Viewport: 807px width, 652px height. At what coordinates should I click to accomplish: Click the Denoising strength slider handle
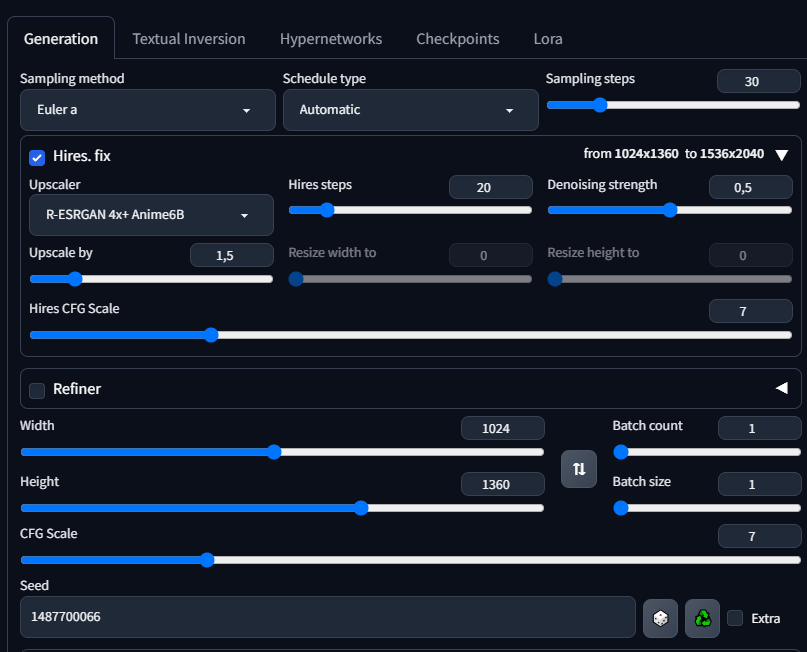pos(670,210)
